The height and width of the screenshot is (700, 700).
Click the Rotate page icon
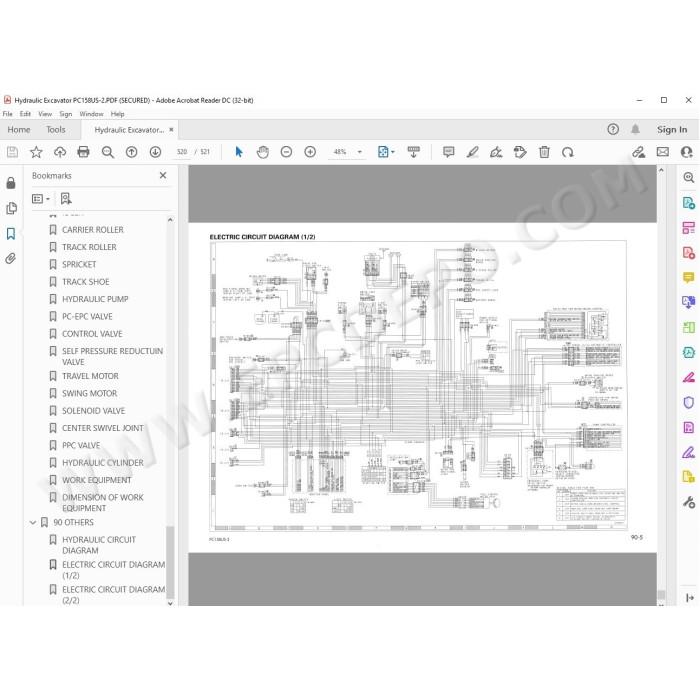click(568, 152)
